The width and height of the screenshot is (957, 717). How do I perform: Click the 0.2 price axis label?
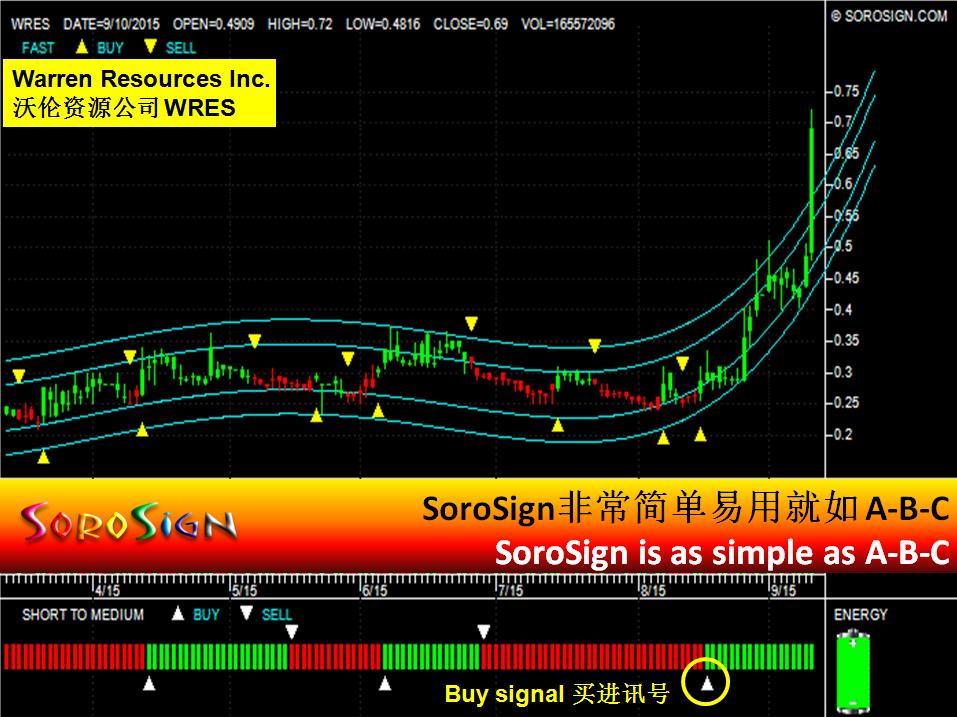[x=843, y=434]
